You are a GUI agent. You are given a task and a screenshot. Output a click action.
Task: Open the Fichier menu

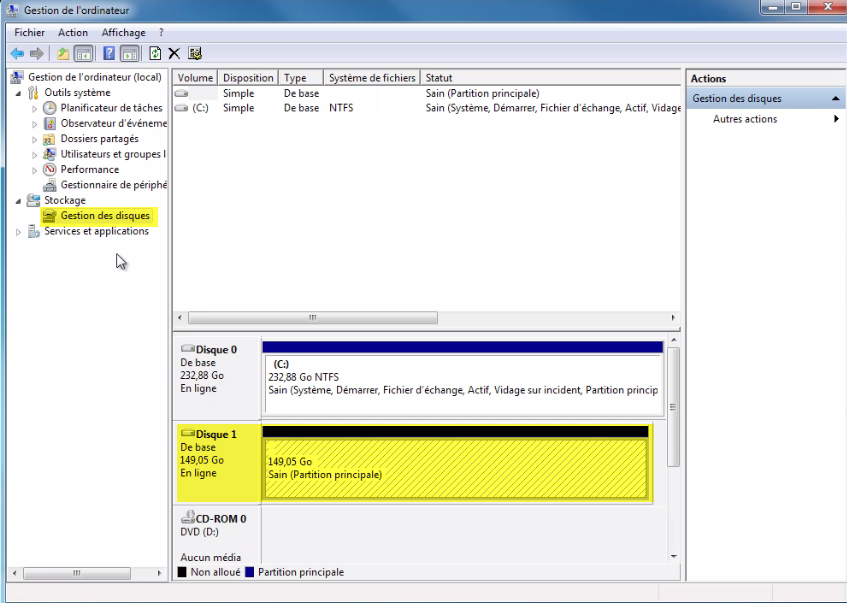pyautogui.click(x=29, y=32)
